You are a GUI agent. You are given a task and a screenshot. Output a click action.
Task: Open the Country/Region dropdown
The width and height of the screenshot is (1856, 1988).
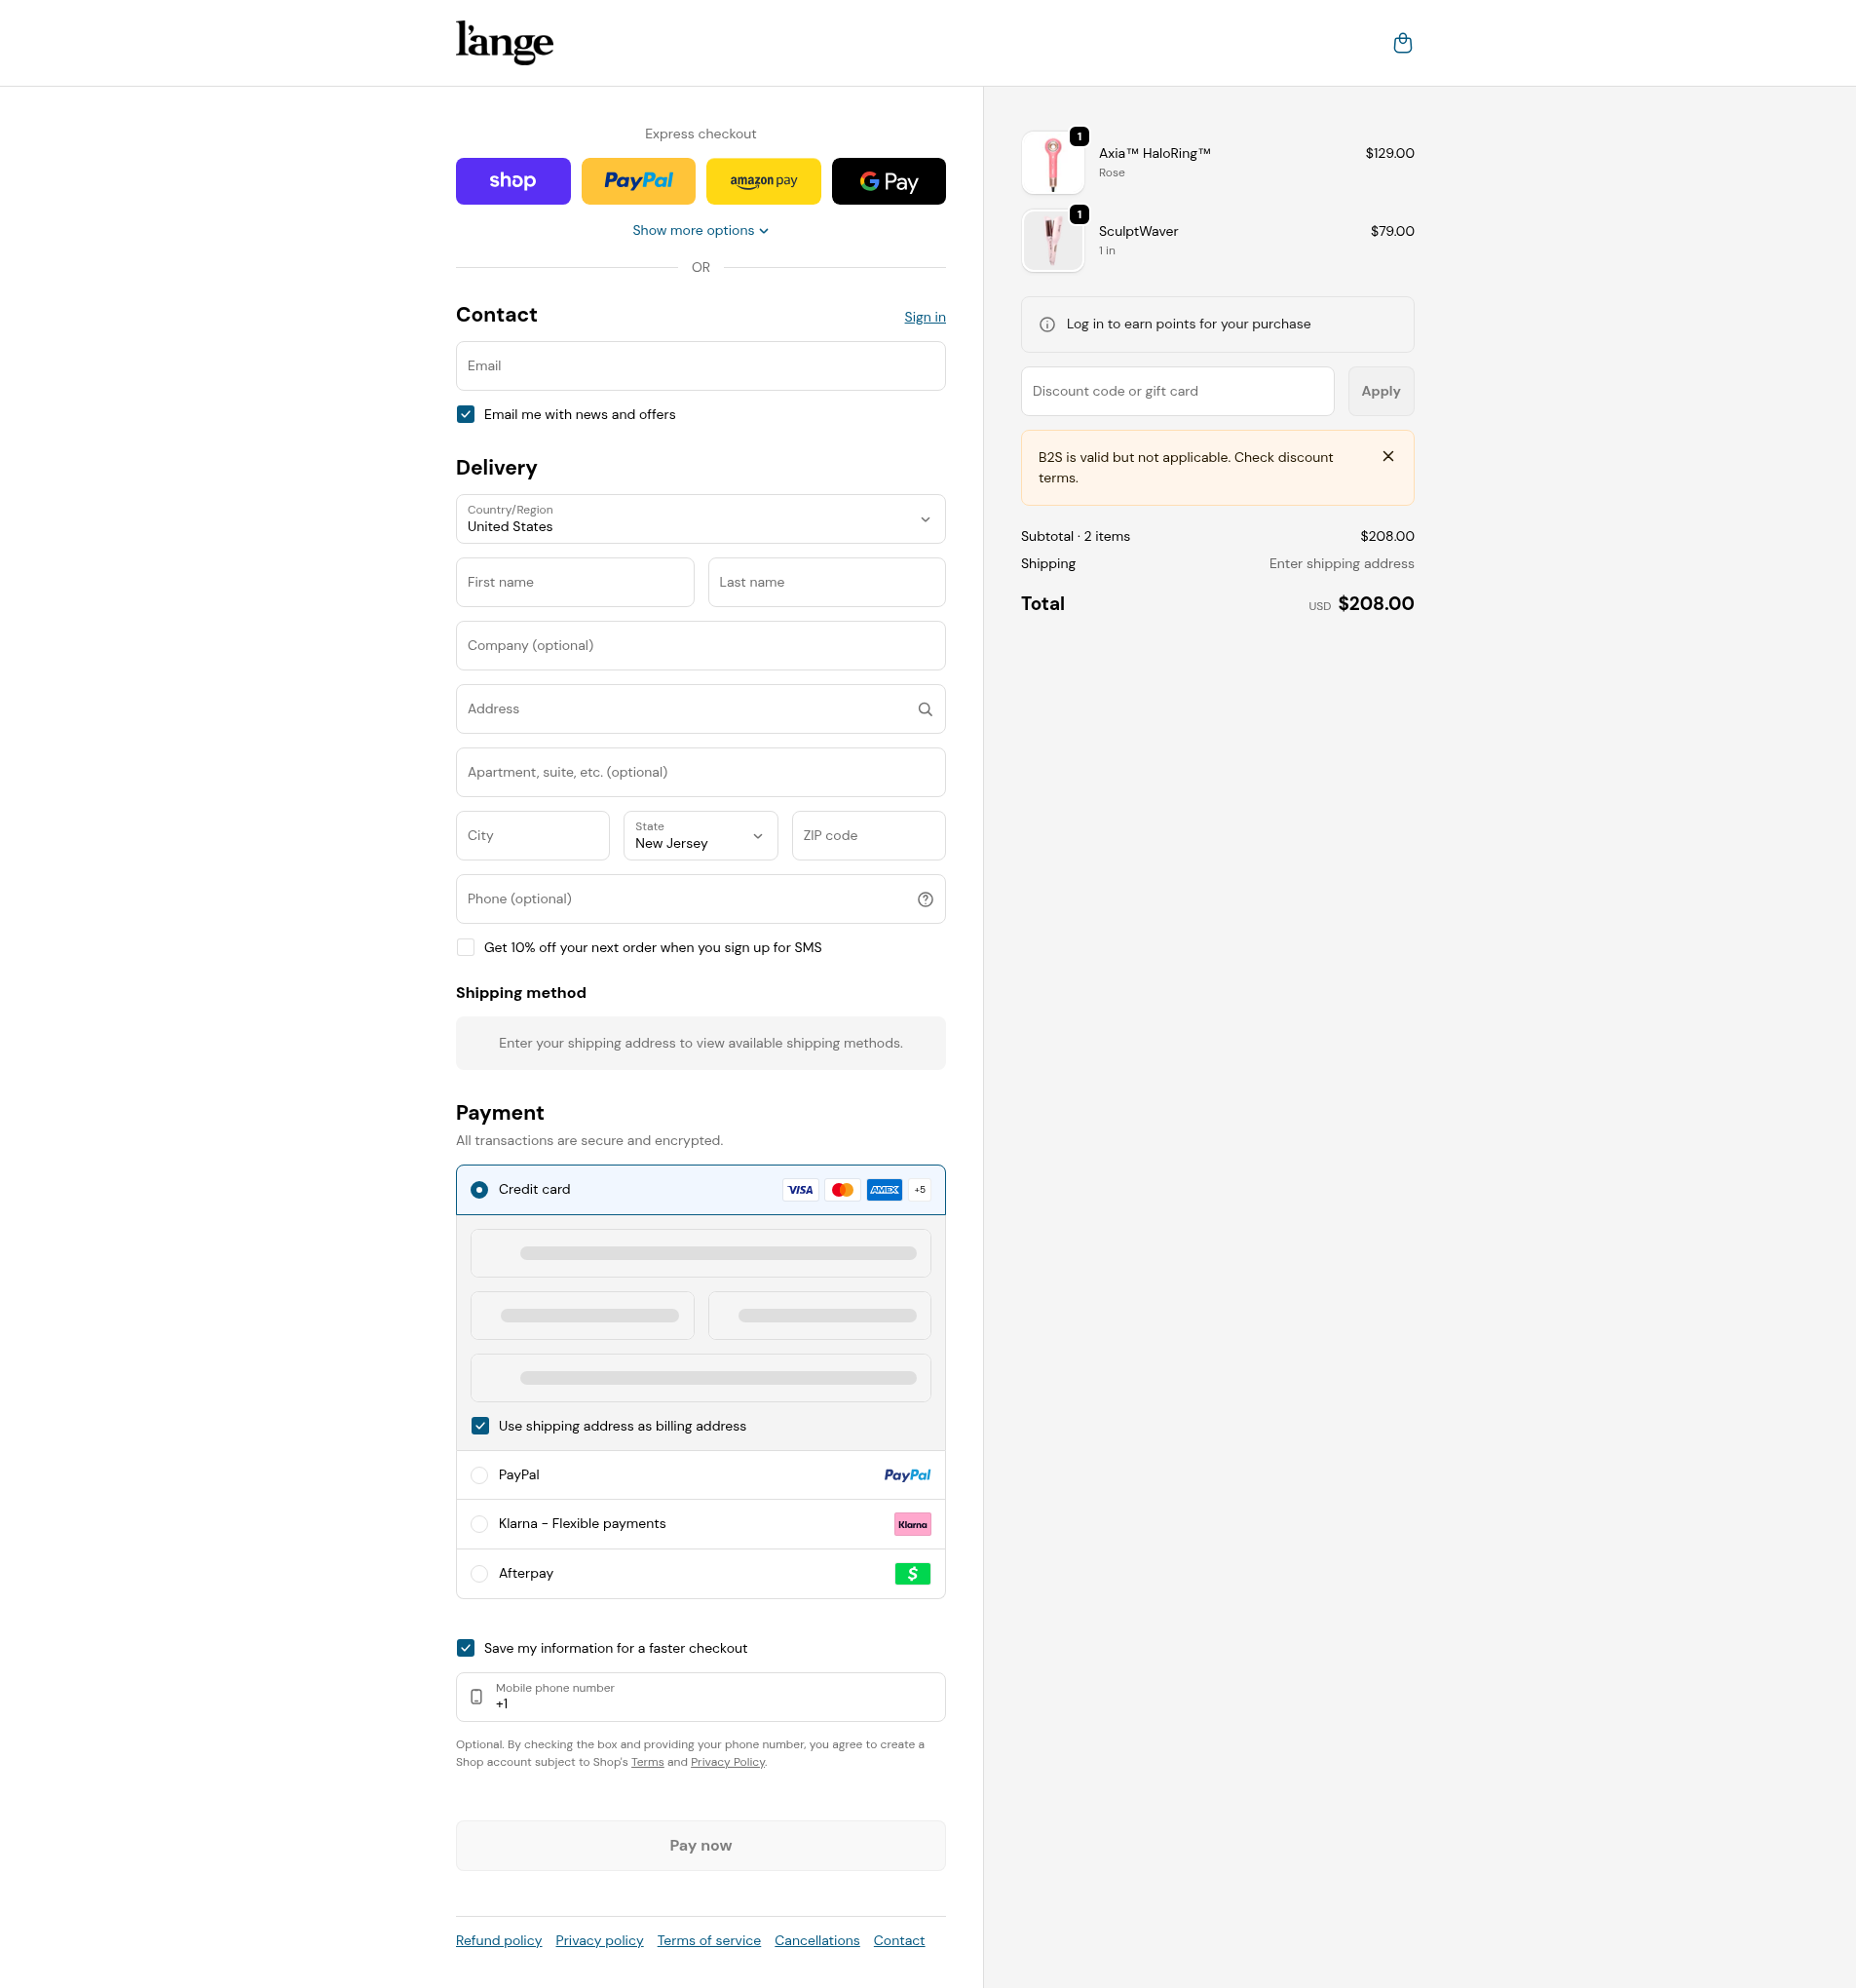click(700, 519)
